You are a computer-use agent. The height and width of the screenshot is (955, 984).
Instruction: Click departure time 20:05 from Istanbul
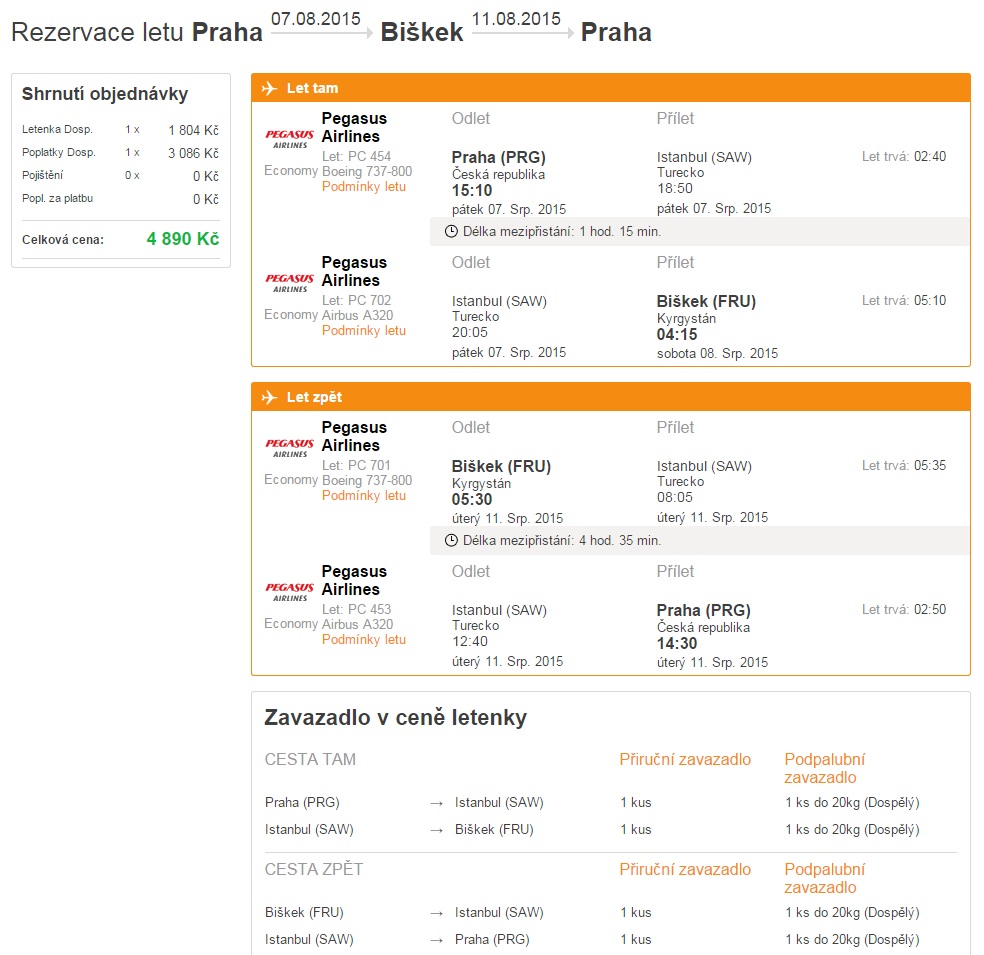coord(469,332)
